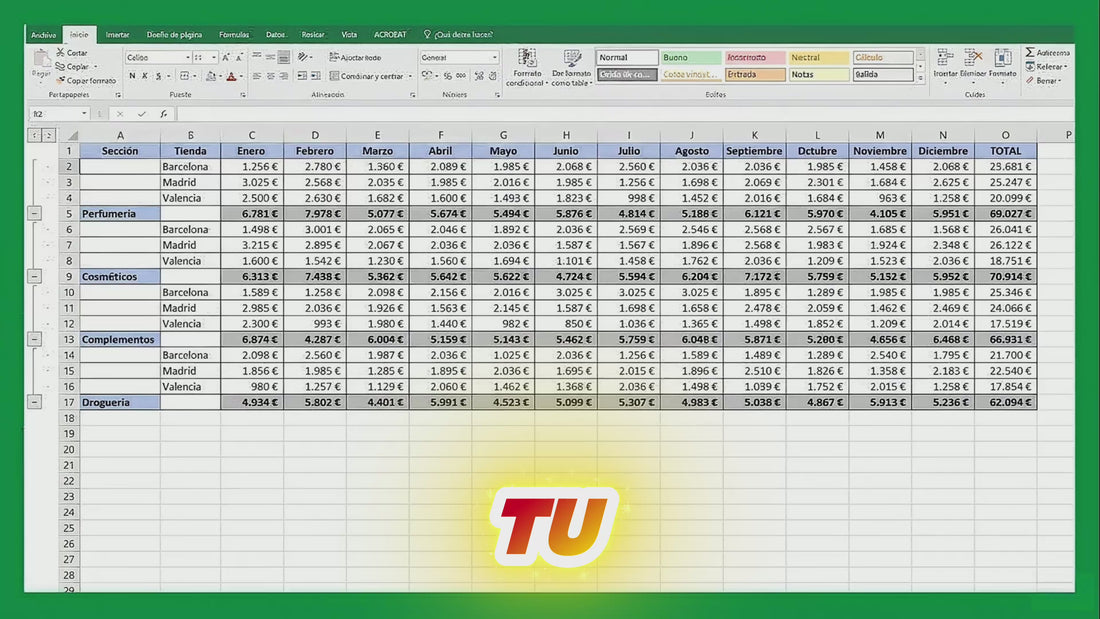Screen dimensions: 1100x619
Task: Click the Combinar y centrar button
Action: (366, 77)
